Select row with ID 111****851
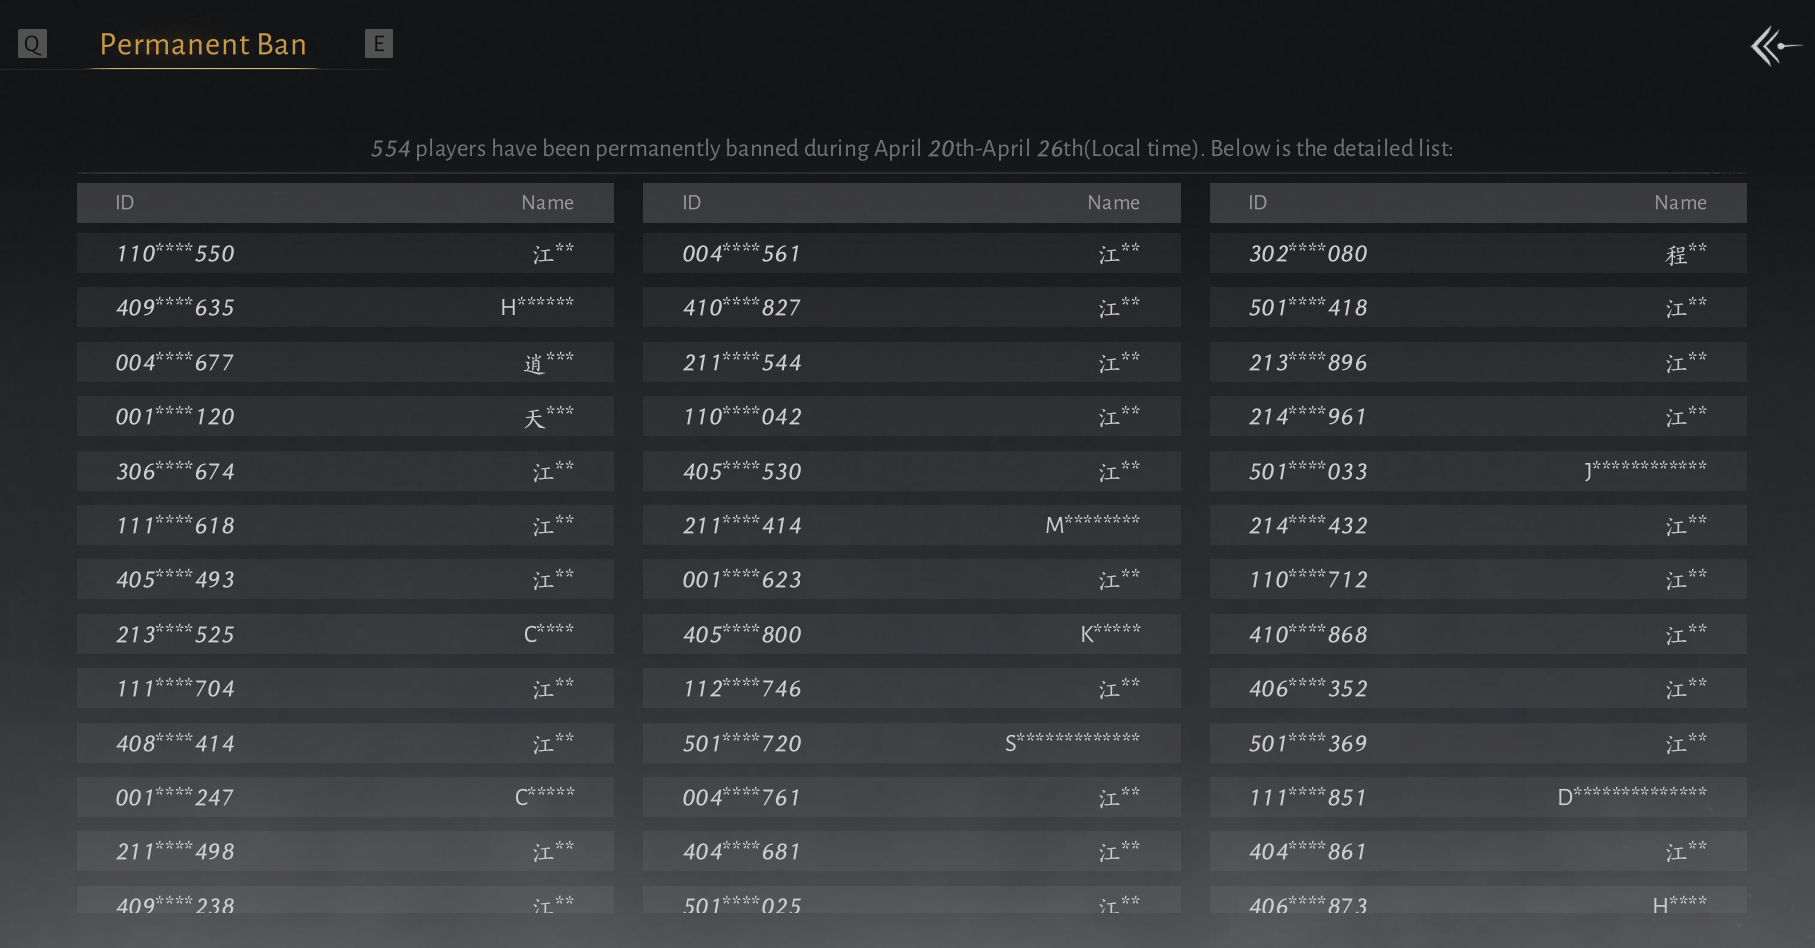The image size is (1815, 948). [1478, 797]
